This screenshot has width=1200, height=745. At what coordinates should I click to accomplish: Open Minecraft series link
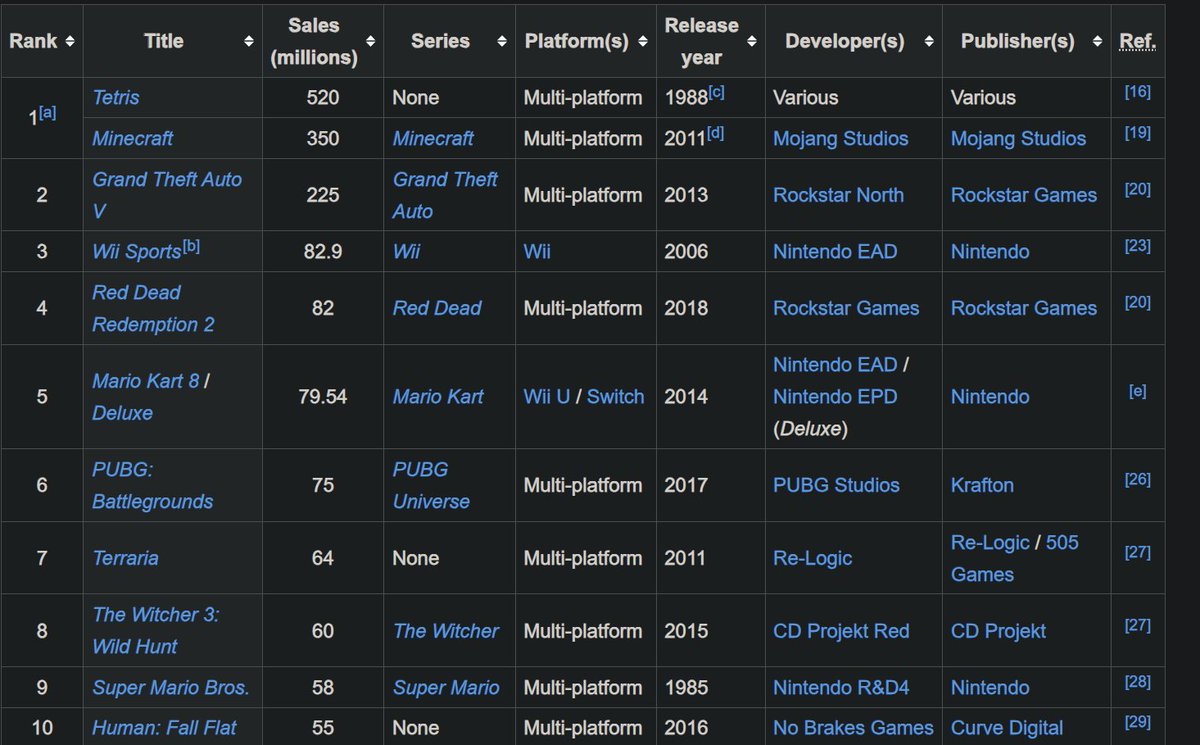tap(433, 138)
